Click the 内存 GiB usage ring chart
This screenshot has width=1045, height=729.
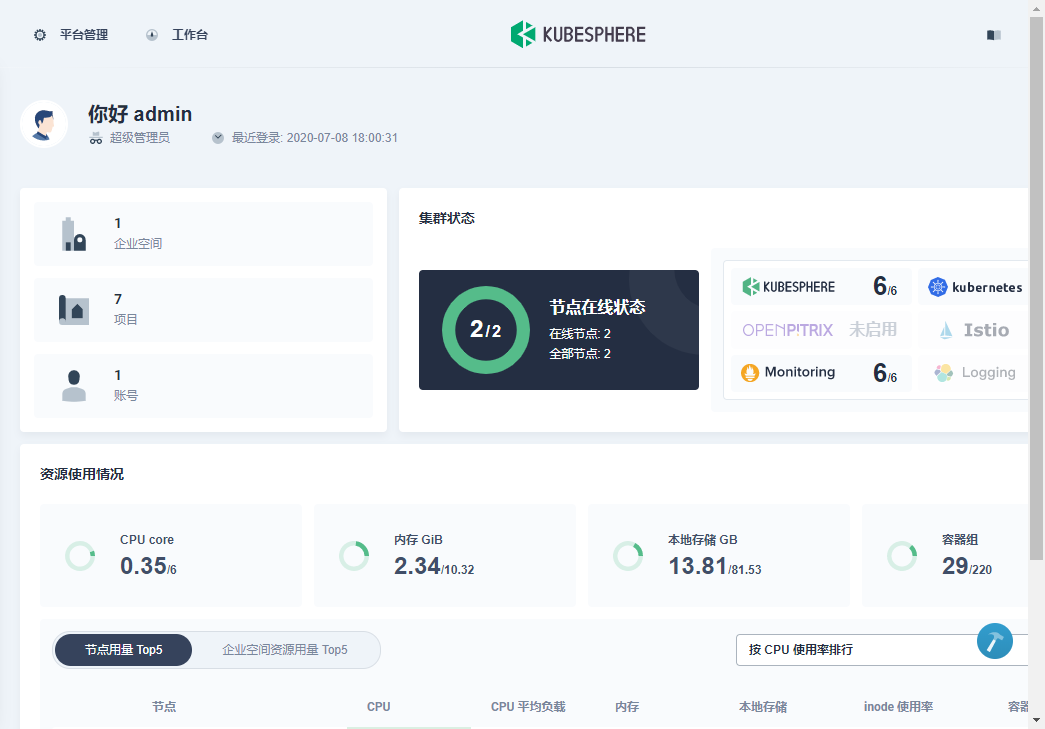(x=354, y=556)
